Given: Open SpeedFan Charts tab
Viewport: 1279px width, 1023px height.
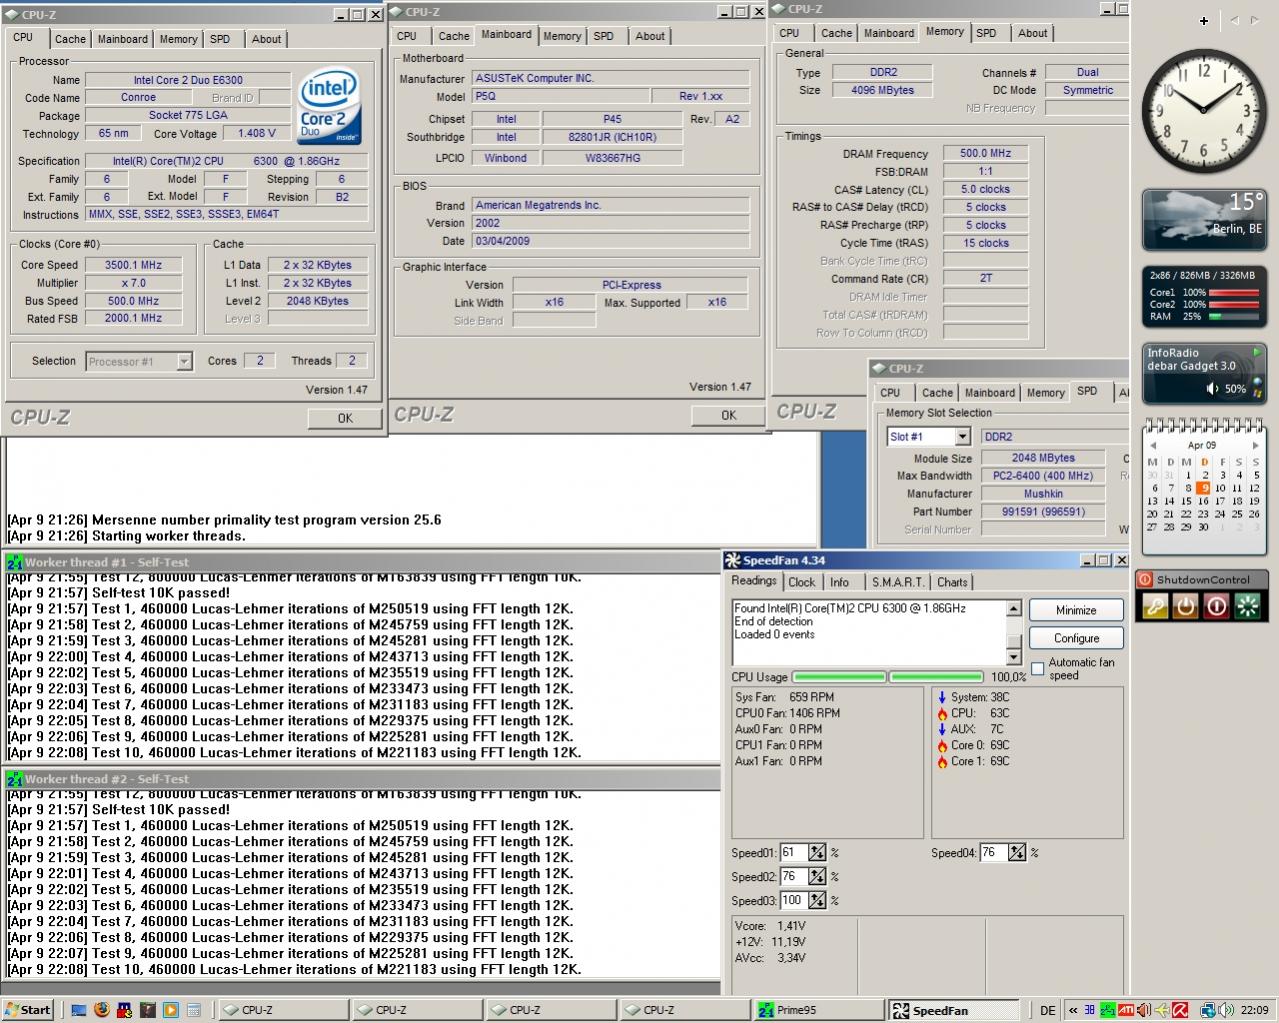Looking at the screenshot, I should 952,582.
